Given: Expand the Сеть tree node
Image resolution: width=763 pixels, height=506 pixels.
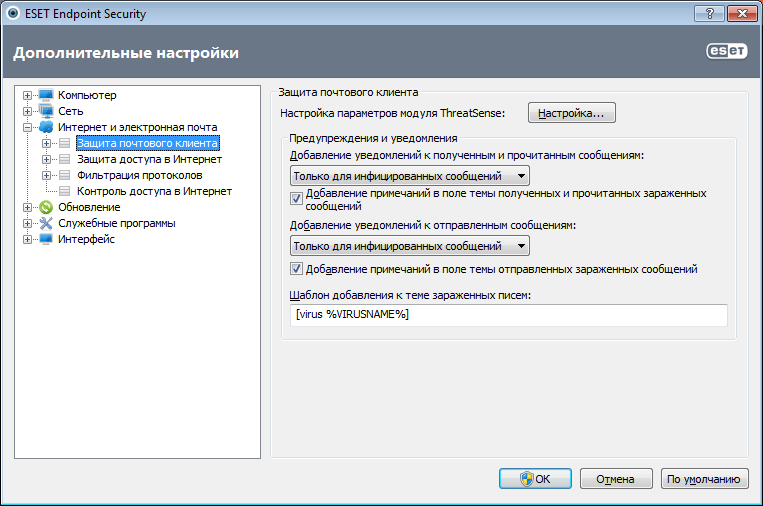Looking at the screenshot, I should click(27, 111).
